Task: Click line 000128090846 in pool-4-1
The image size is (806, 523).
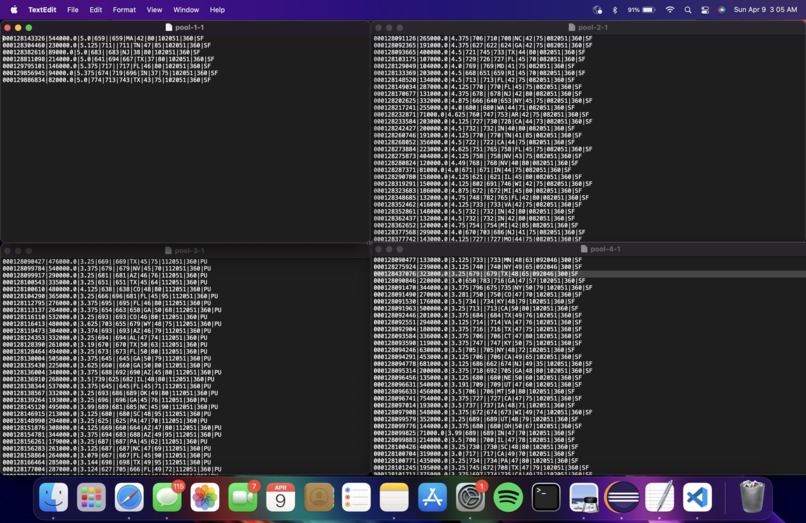Action: click(480, 281)
